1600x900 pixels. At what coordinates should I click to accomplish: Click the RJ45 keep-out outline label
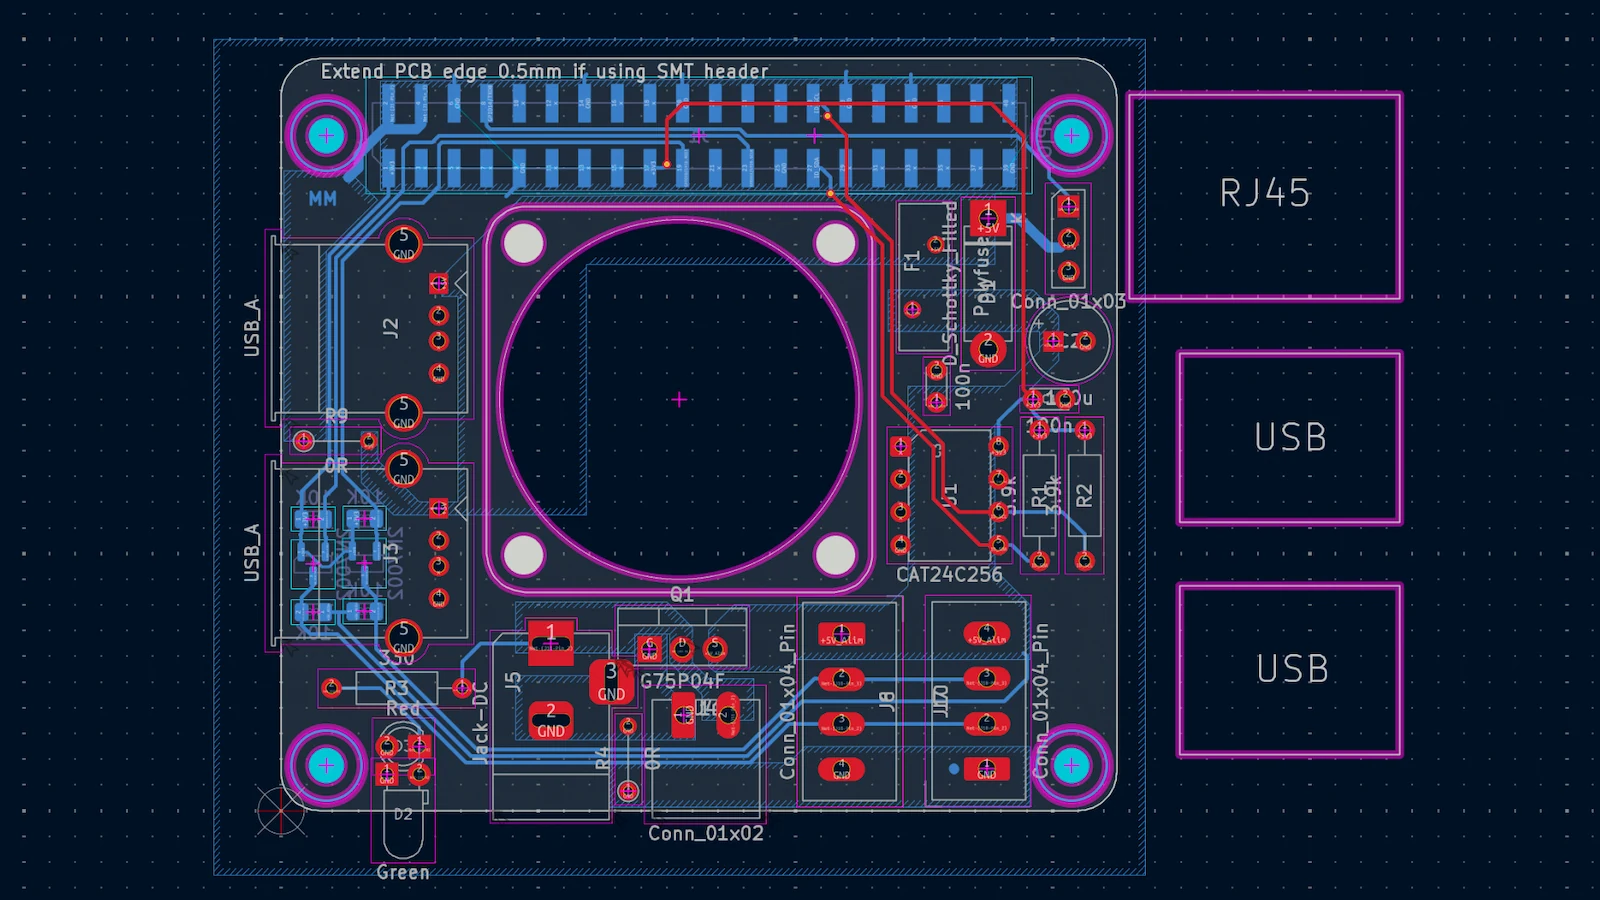[x=1264, y=193]
